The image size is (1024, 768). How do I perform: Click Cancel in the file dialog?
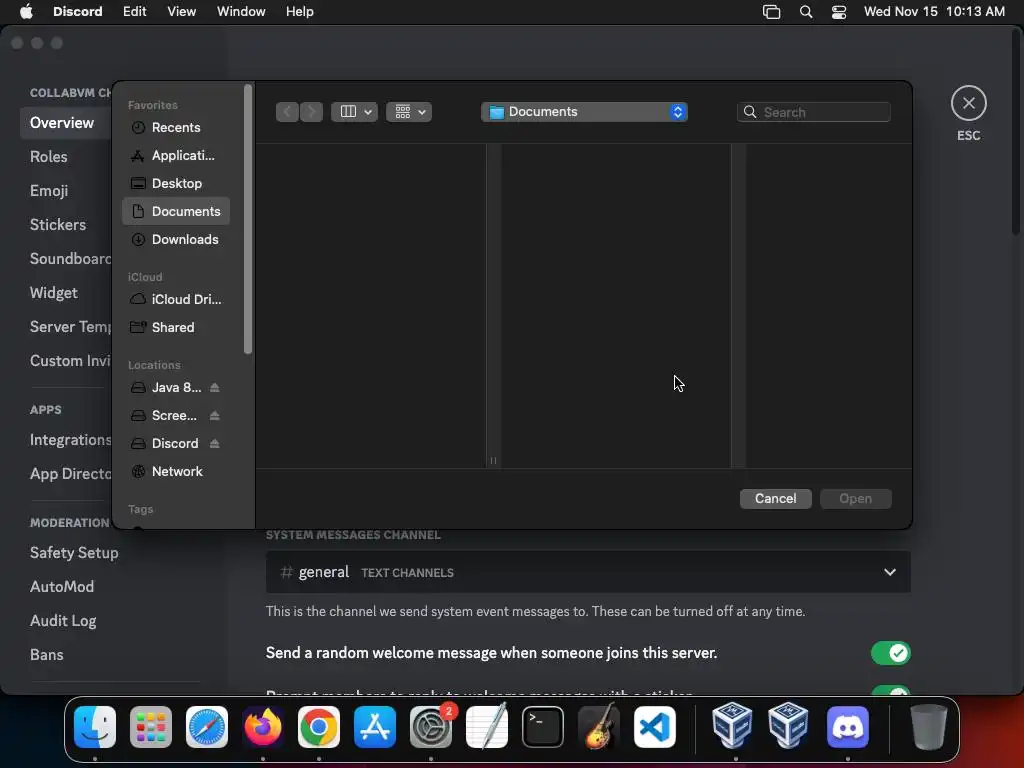click(775, 498)
